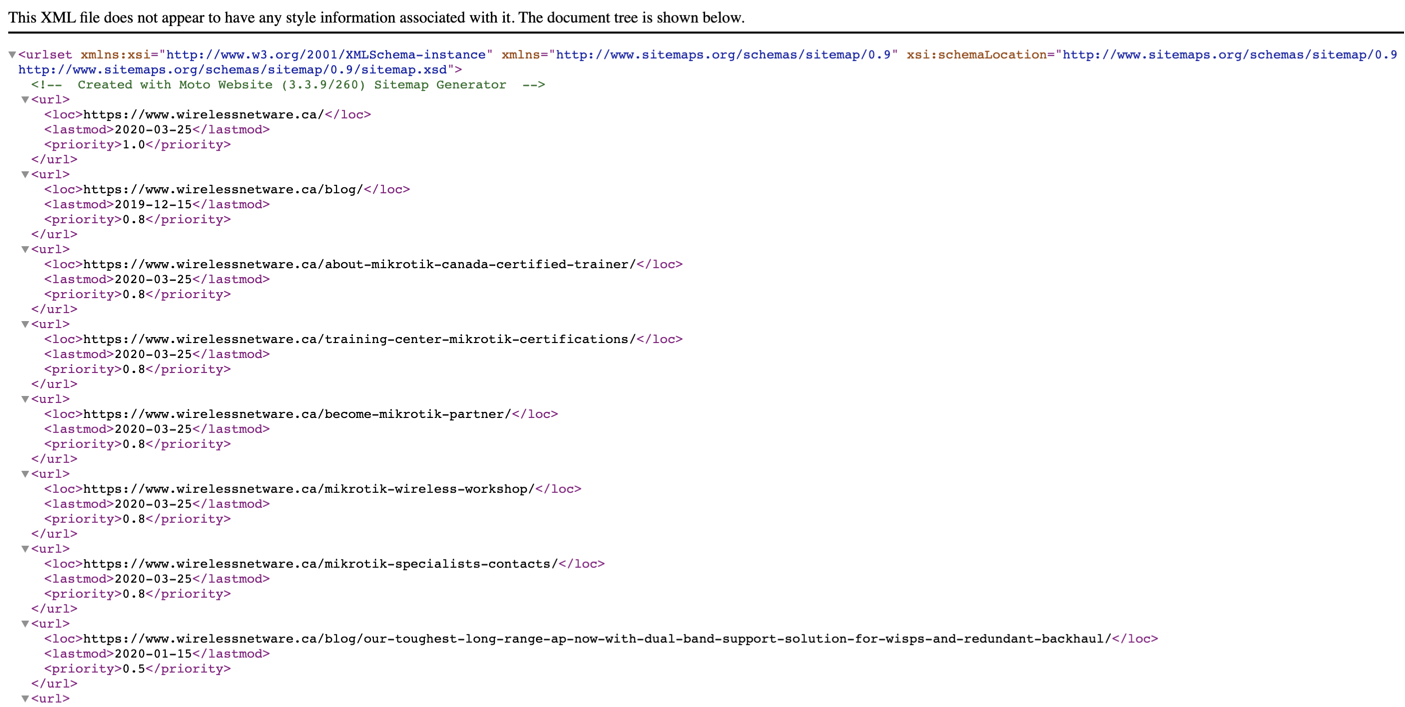The height and width of the screenshot is (707, 1405).
Task: Collapse url node for training-center-mikrotik-certifications
Action: 25,325
